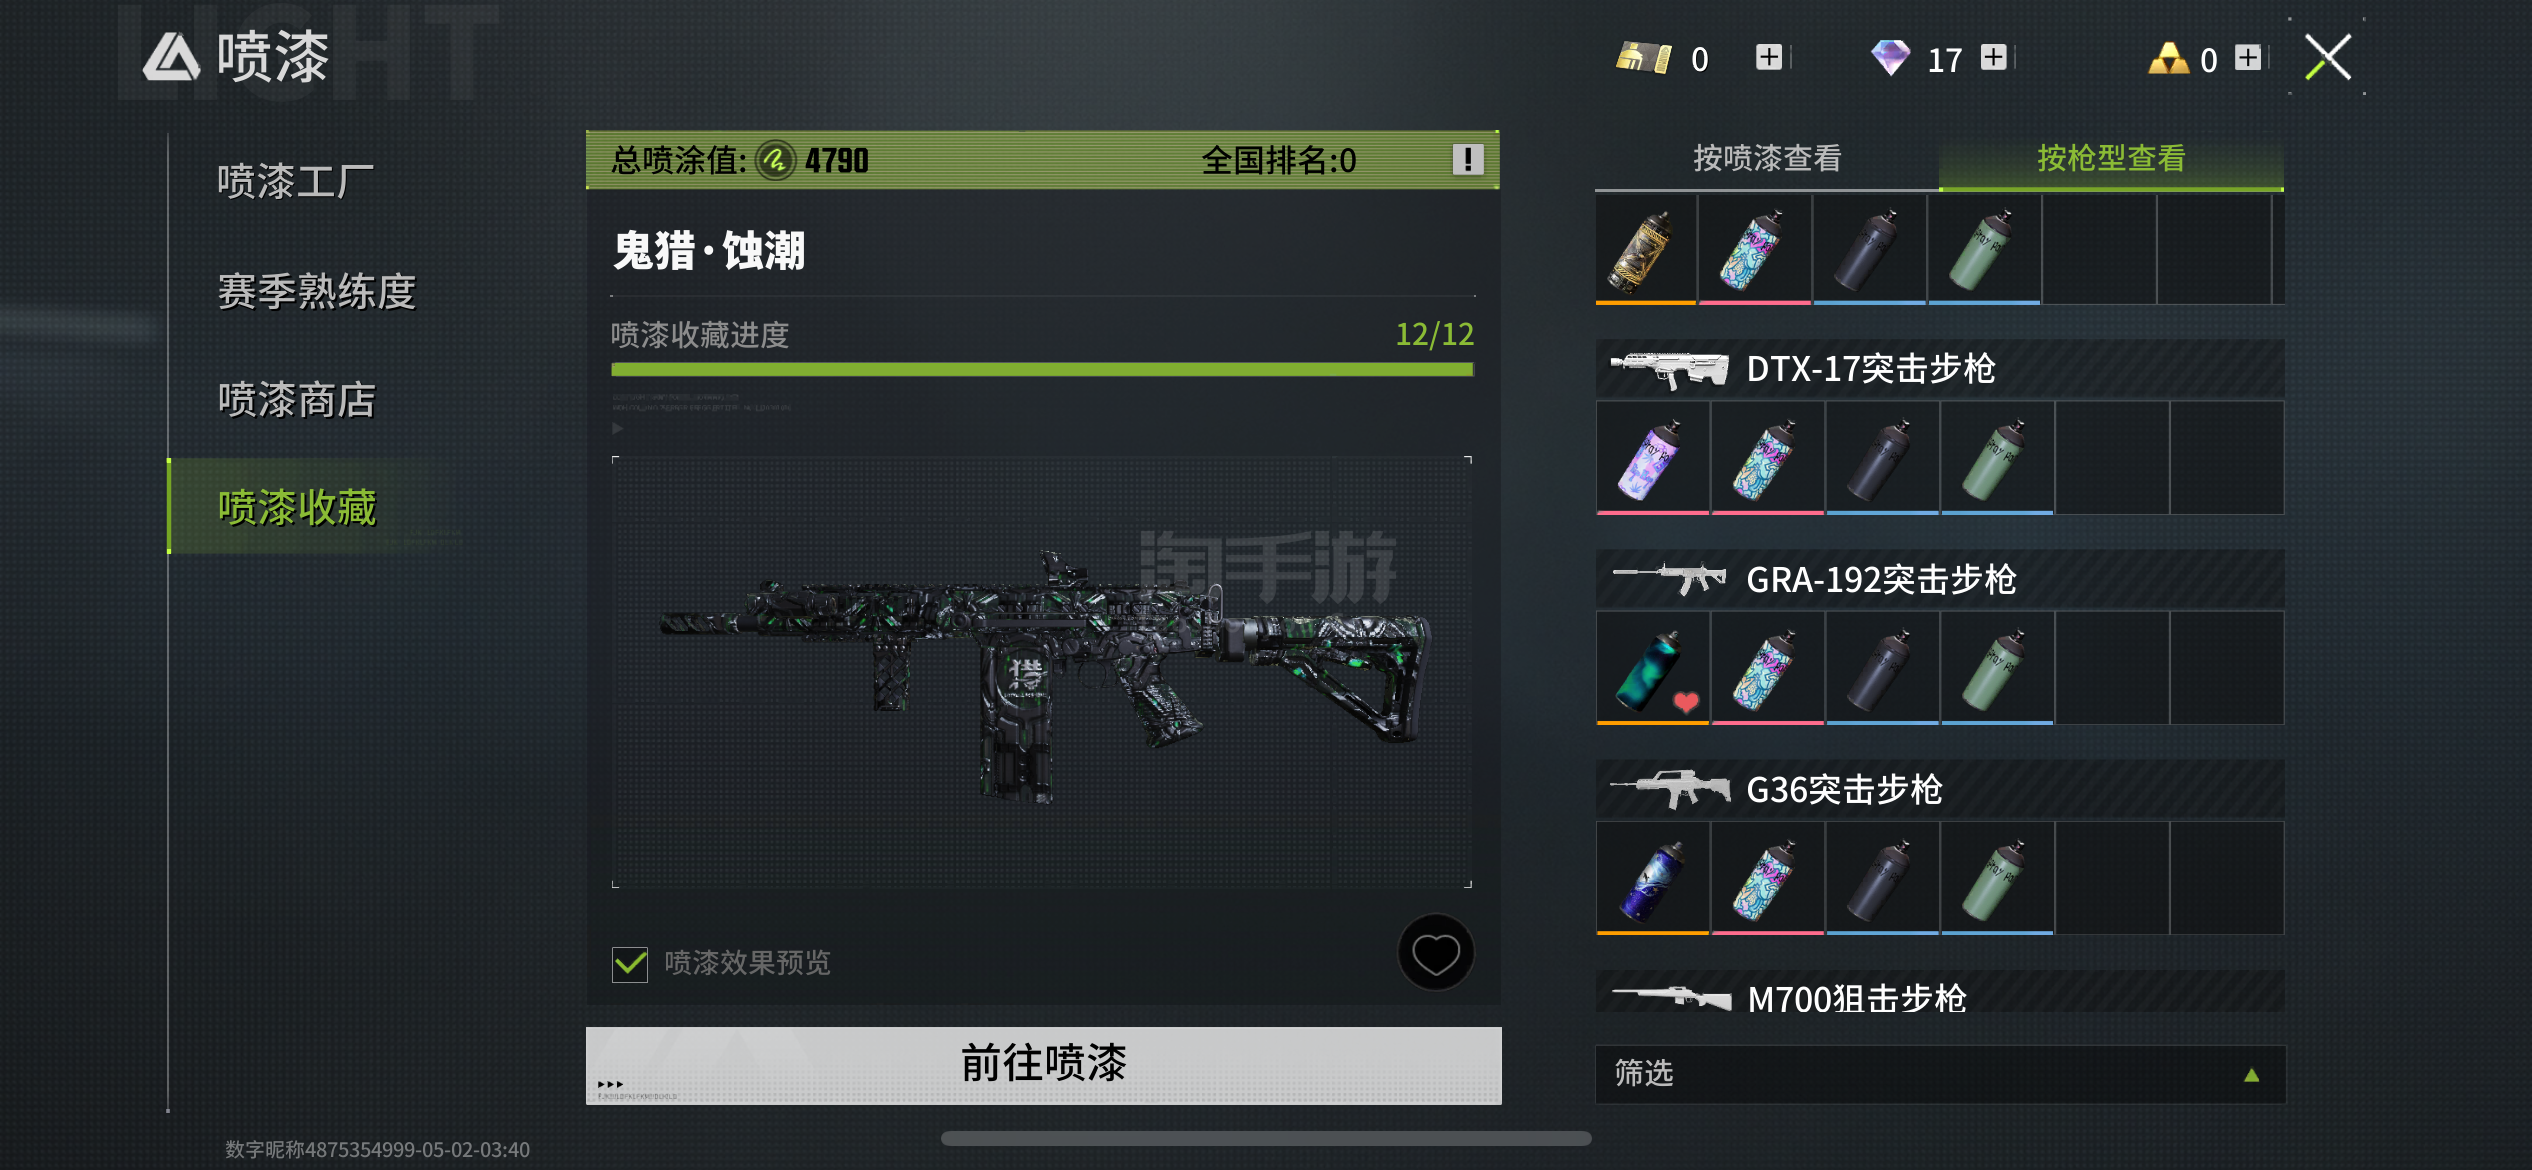Select GRA-192 aurora spray can with heart

(x=1653, y=668)
